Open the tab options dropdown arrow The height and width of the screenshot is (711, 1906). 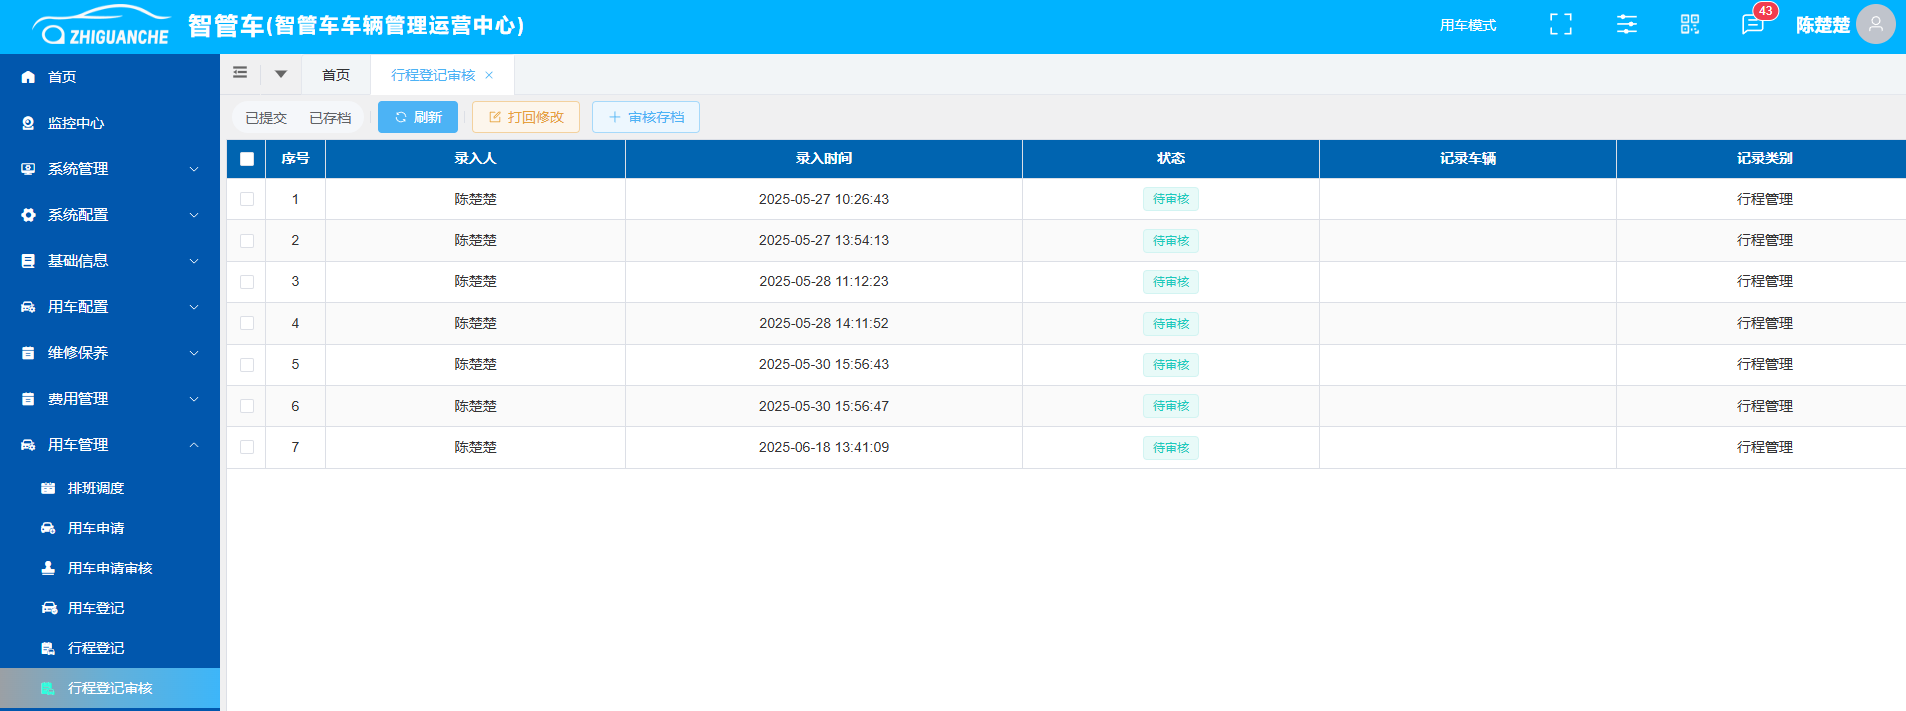tap(281, 74)
